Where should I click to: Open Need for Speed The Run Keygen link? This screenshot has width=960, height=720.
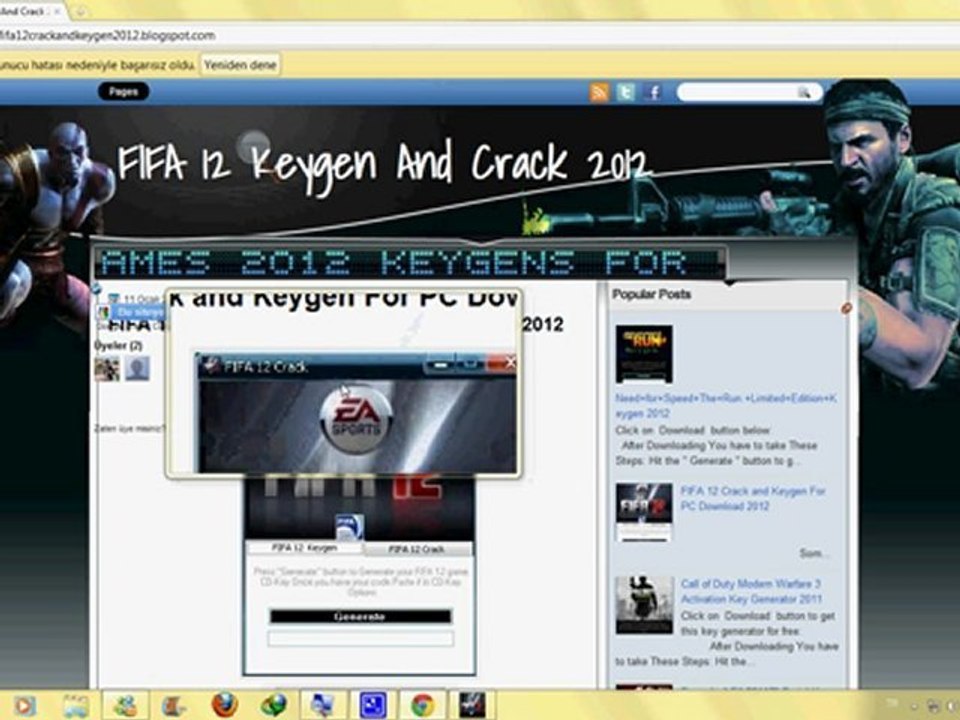[x=726, y=406]
